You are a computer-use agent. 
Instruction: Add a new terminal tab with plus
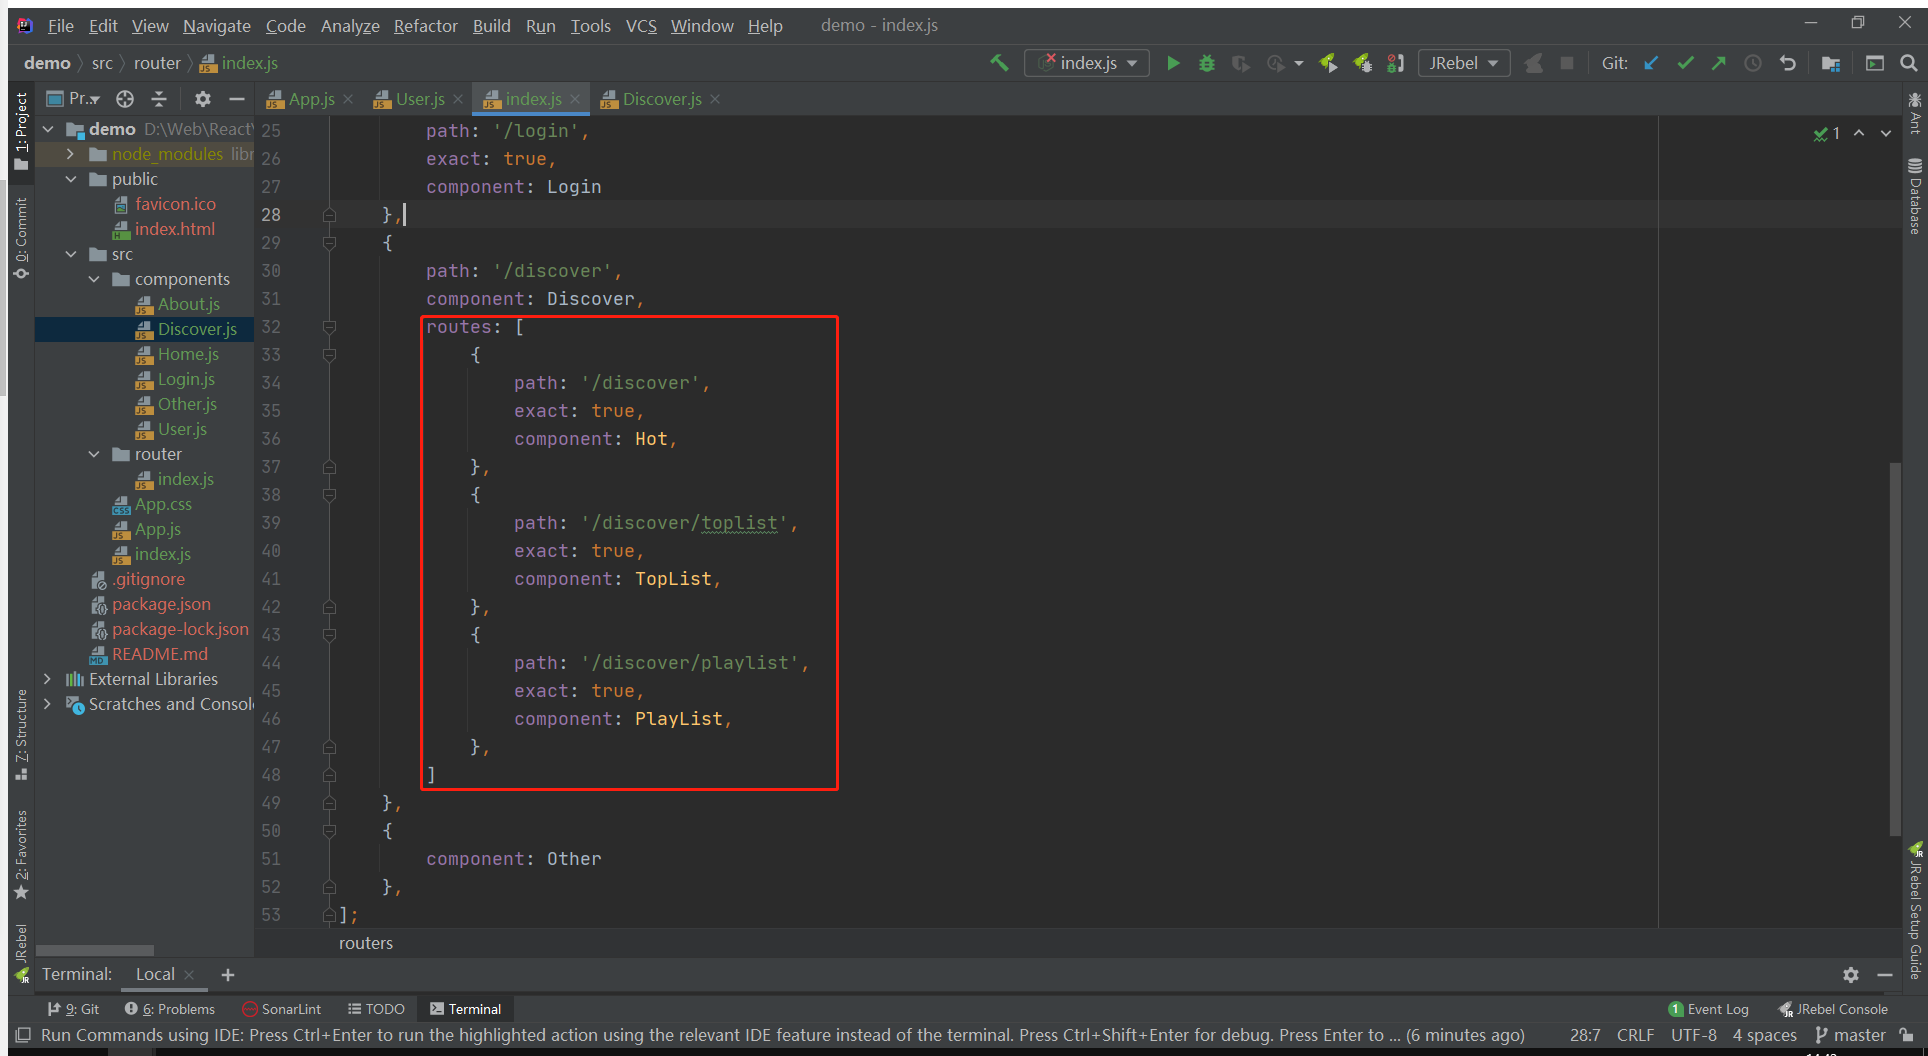click(x=228, y=974)
